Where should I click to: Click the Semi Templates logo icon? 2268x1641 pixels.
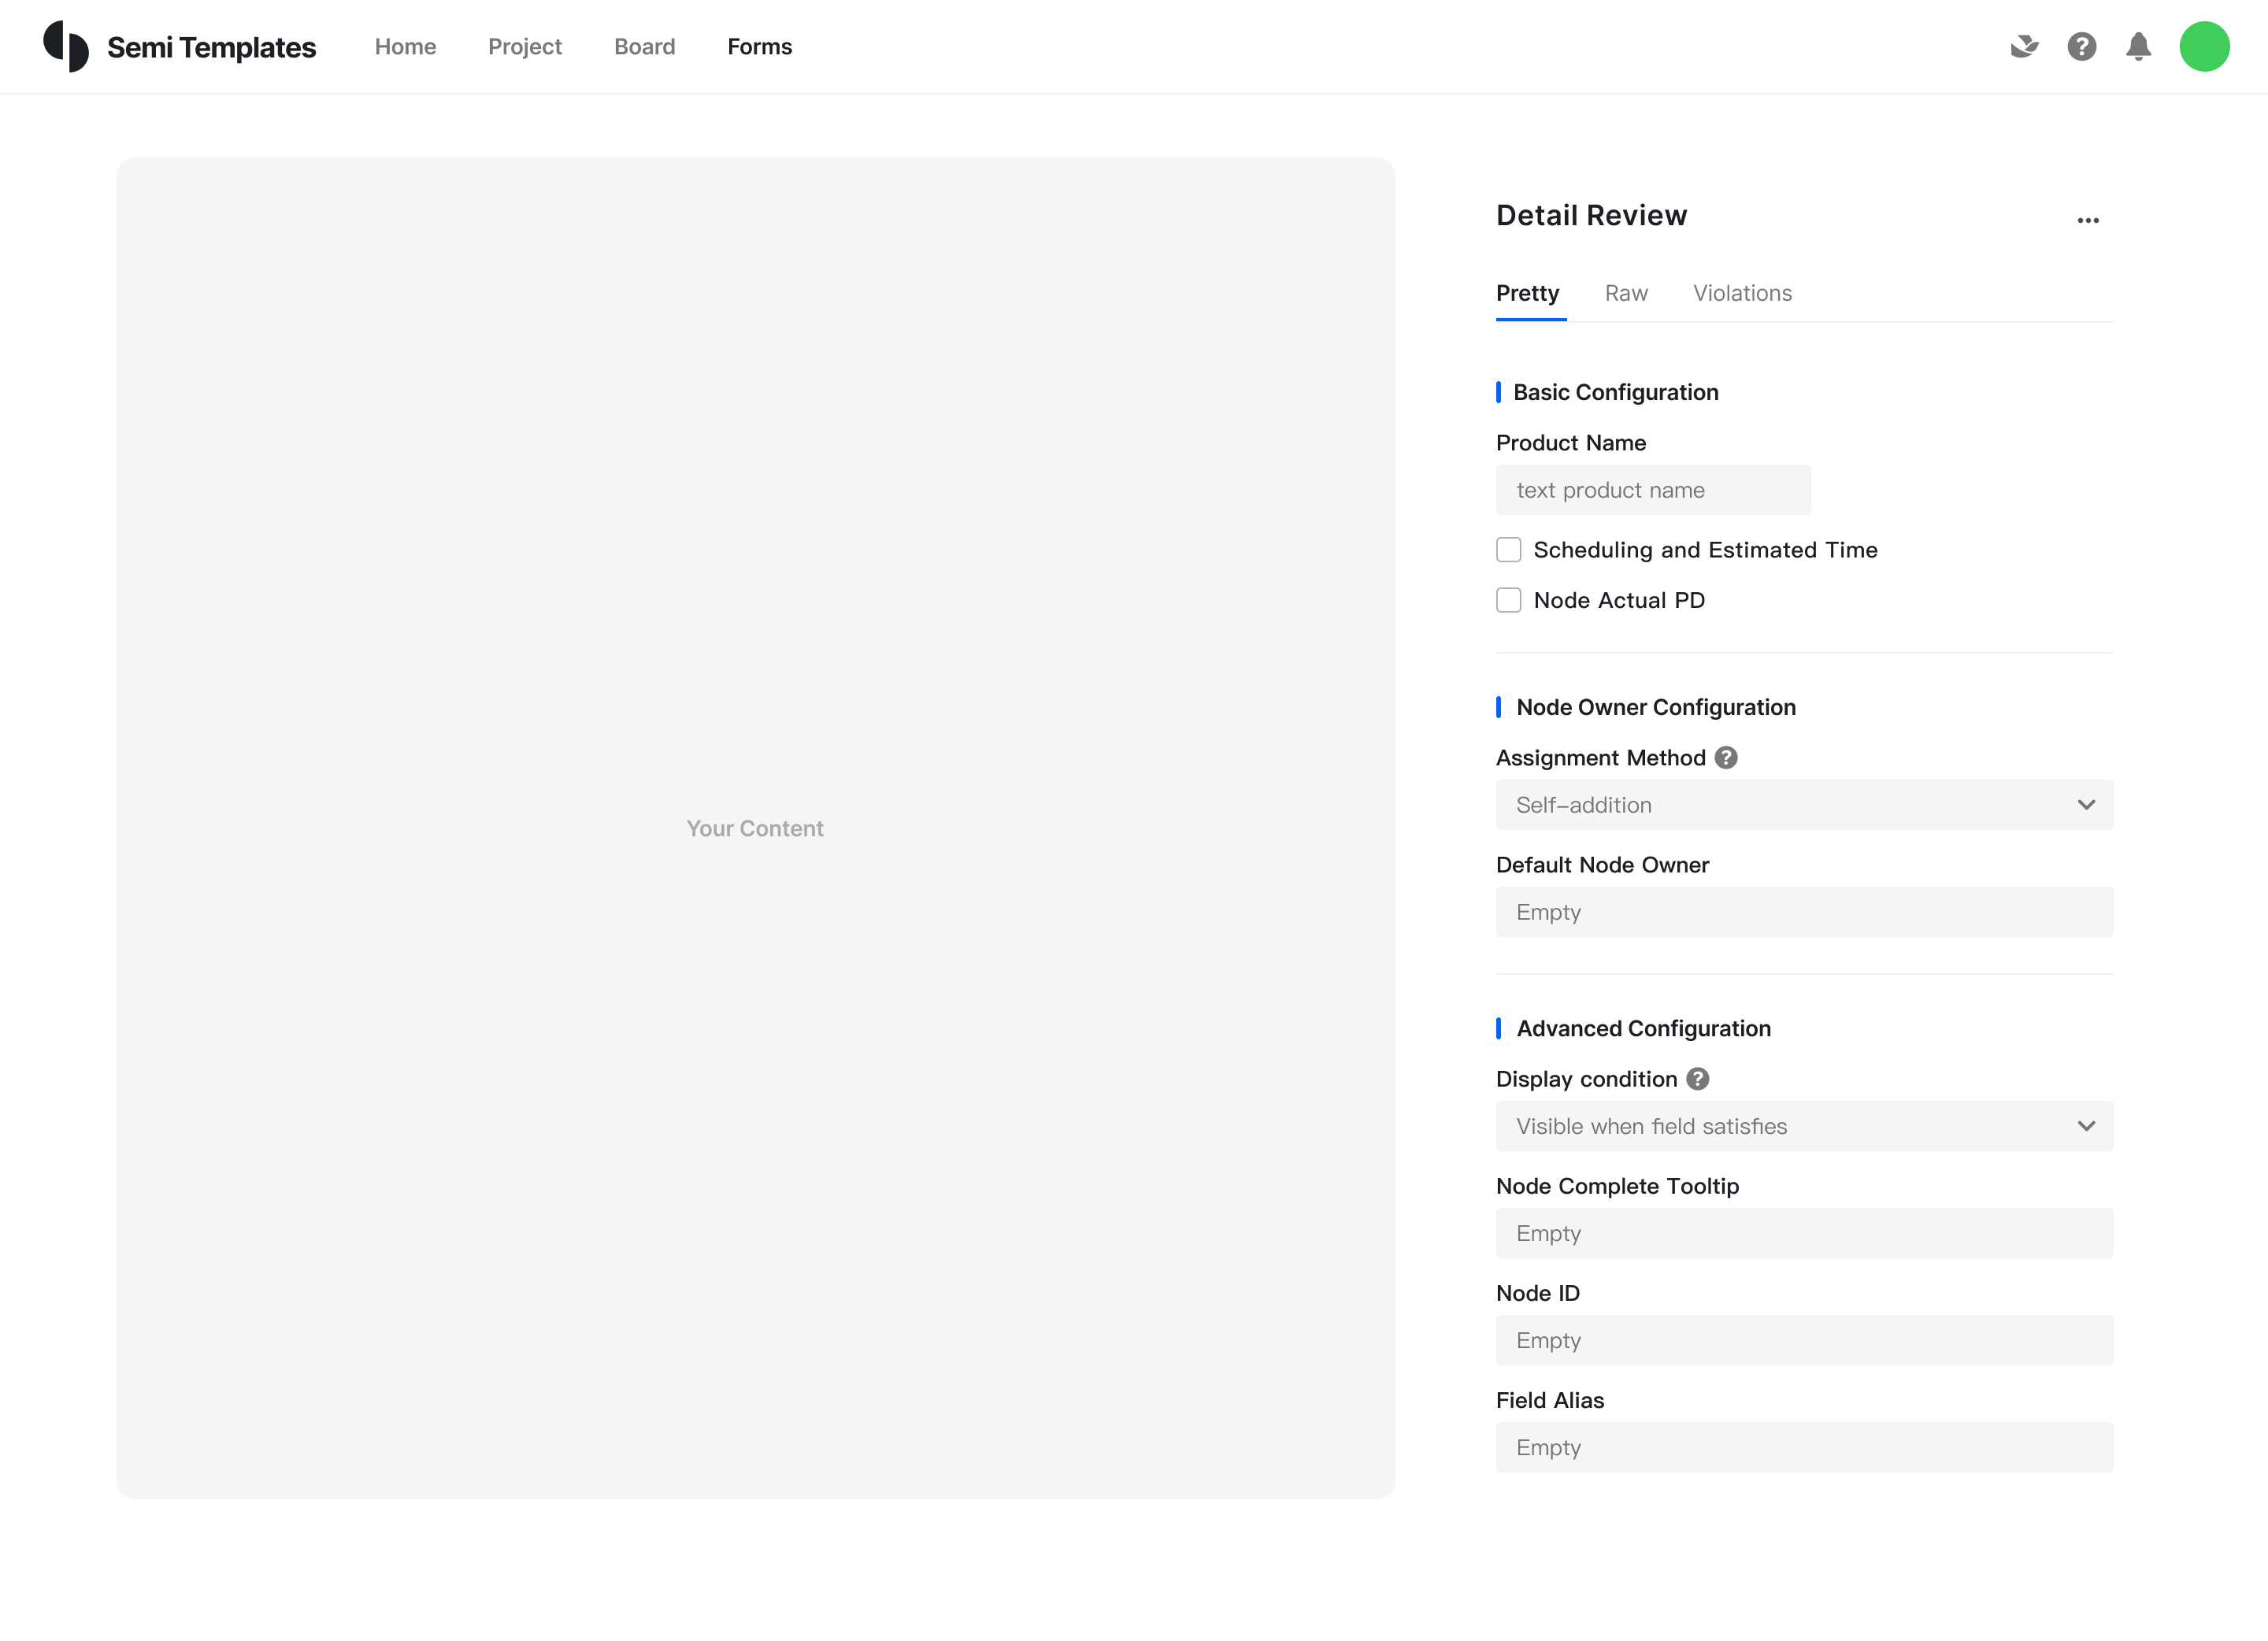pyautogui.click(x=66, y=46)
